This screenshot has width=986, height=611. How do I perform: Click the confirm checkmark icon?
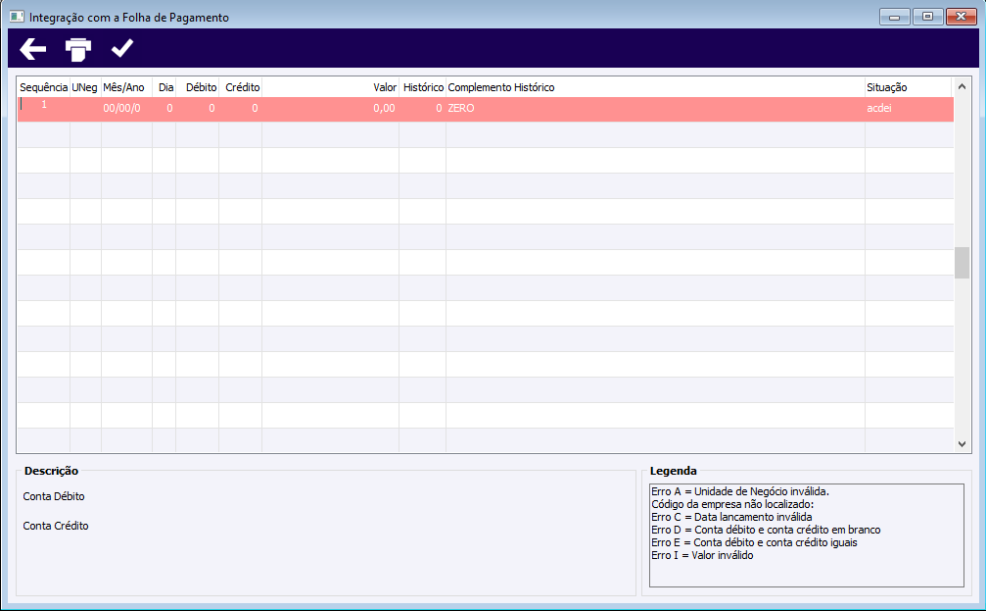(122, 48)
